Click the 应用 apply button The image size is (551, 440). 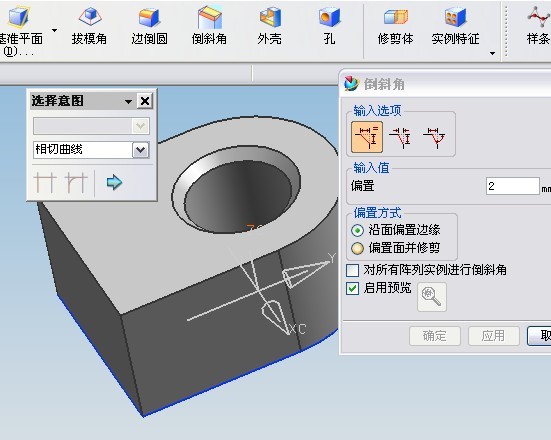493,336
